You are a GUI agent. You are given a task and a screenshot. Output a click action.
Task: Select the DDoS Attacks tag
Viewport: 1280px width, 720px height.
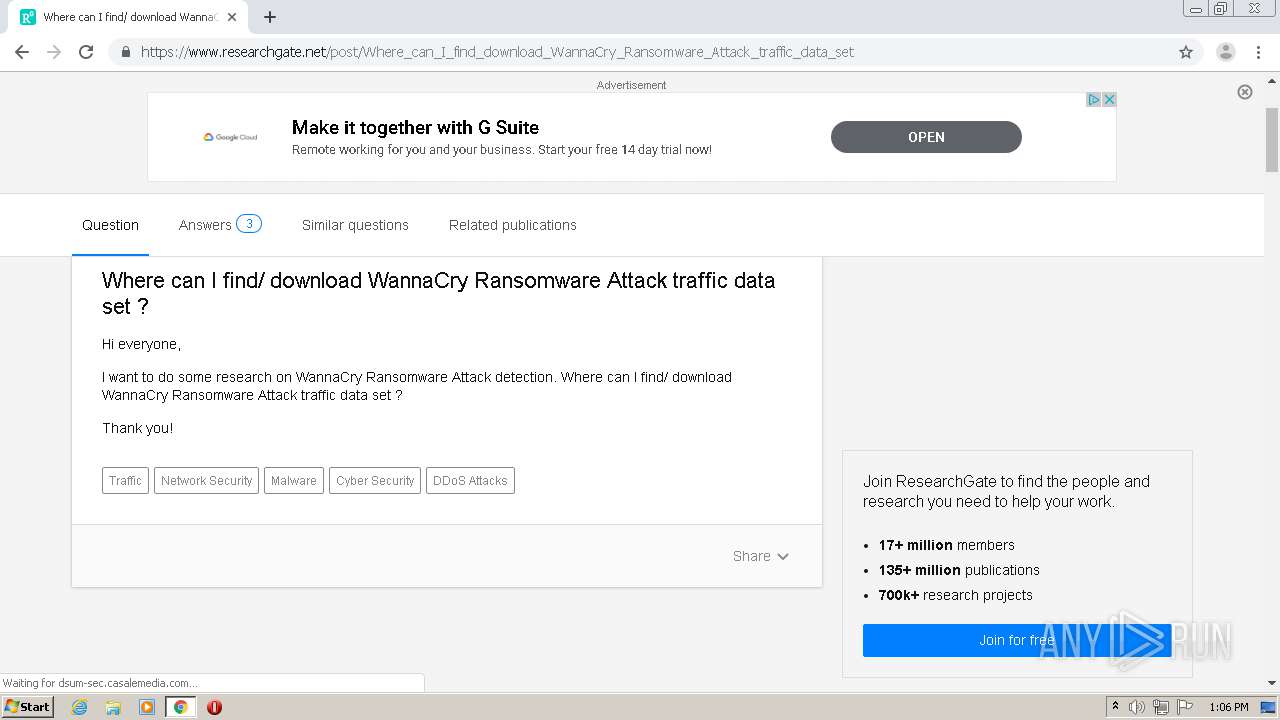click(470, 481)
